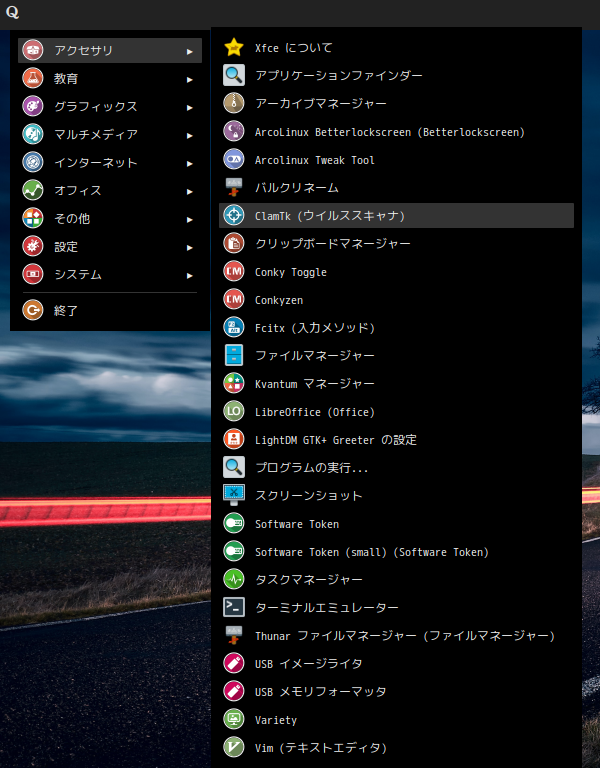600x768 pixels.
Task: Click the USB イメージライタ icon
Action: [x=234, y=663]
